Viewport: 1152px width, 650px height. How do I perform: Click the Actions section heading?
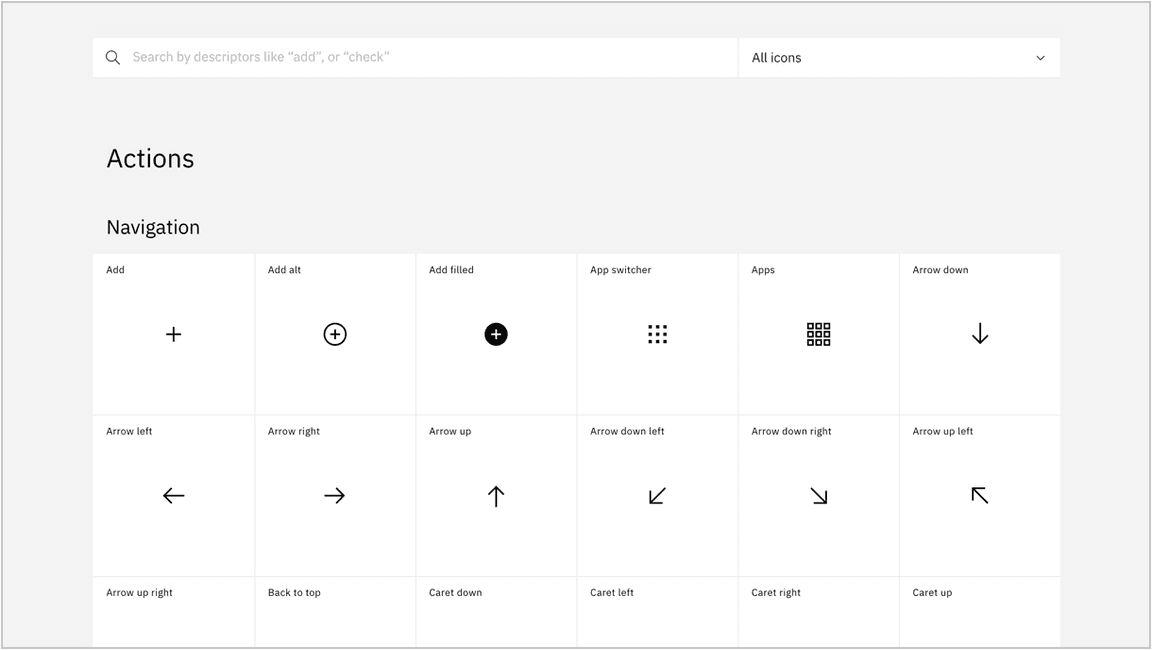pos(150,158)
